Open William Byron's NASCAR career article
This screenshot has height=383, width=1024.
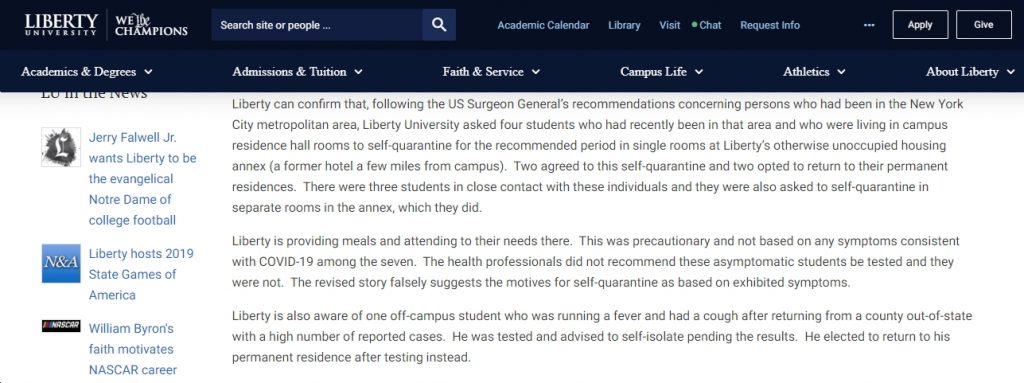point(133,349)
